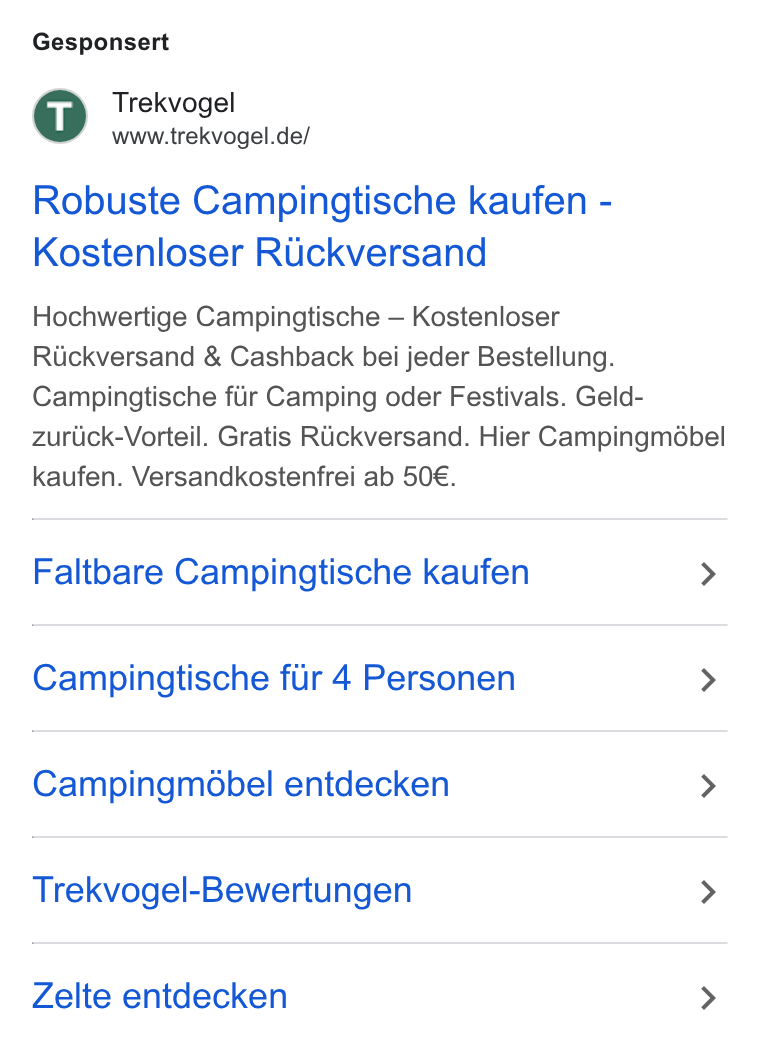Select the Trekvogel advertiser name
760x1048 pixels.
(174, 103)
